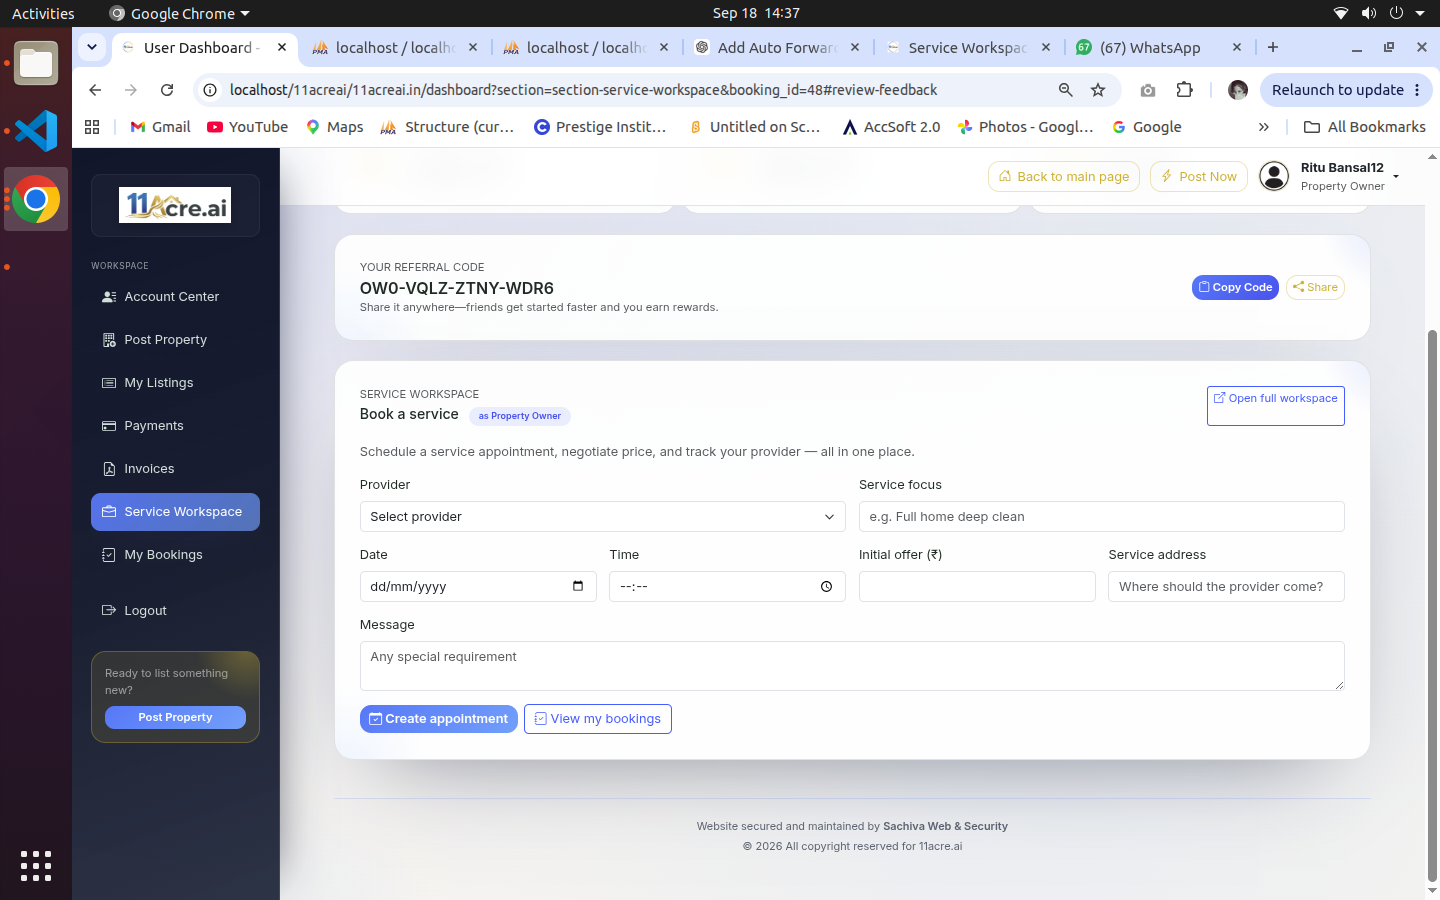Share the referral code via Share button
The image size is (1440, 900).
pos(1315,287)
